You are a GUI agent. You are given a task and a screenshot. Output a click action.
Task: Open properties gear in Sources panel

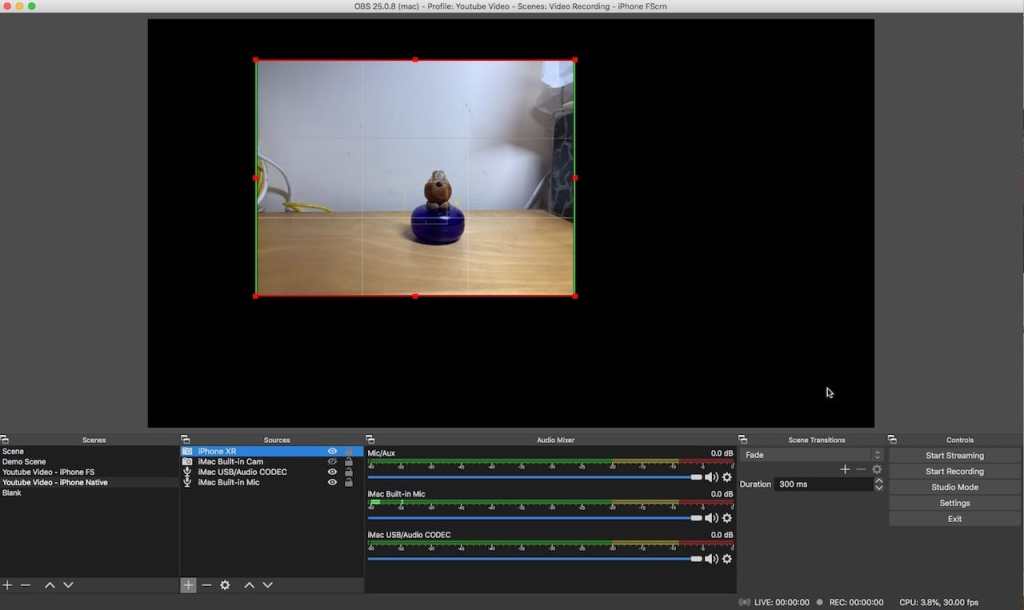click(225, 585)
